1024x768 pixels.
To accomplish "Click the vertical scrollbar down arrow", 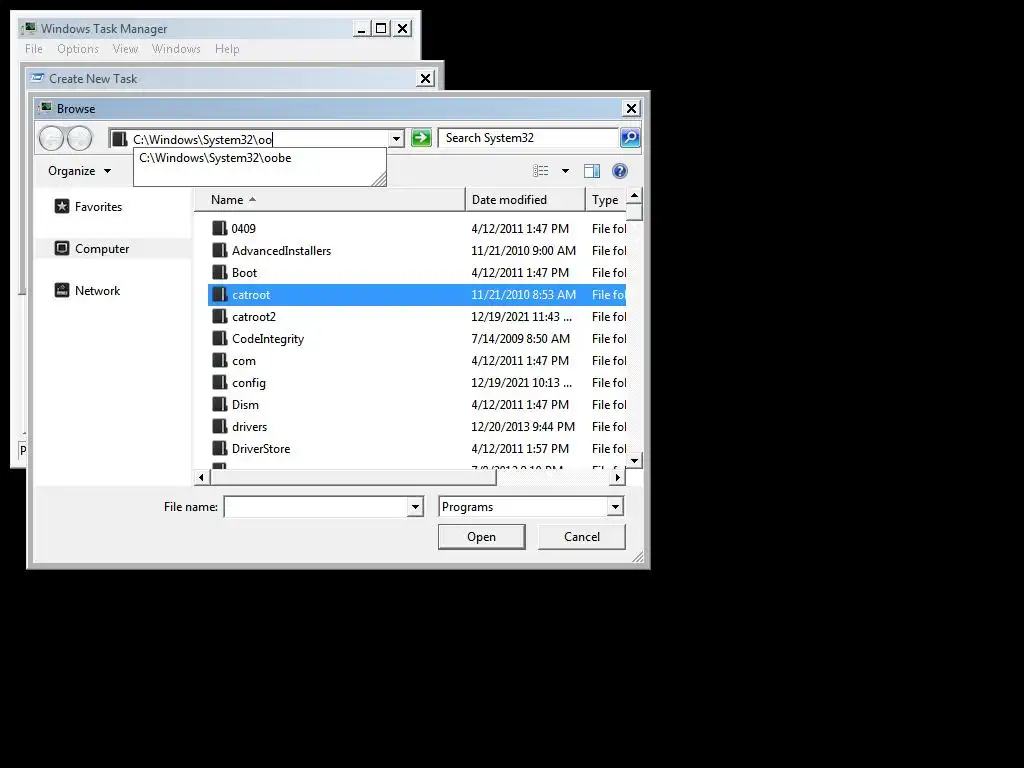I will (634, 460).
